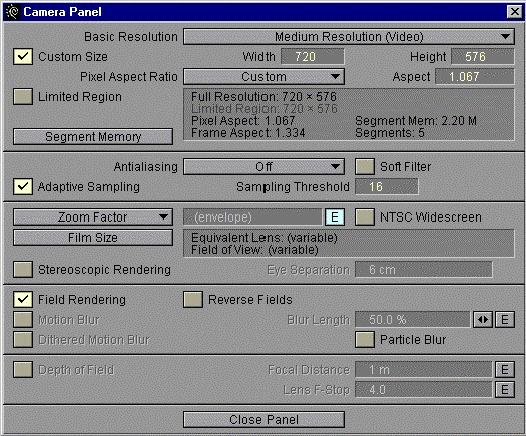Open the Zoom Factor dropdown
The height and width of the screenshot is (436, 526).
[x=93, y=217]
